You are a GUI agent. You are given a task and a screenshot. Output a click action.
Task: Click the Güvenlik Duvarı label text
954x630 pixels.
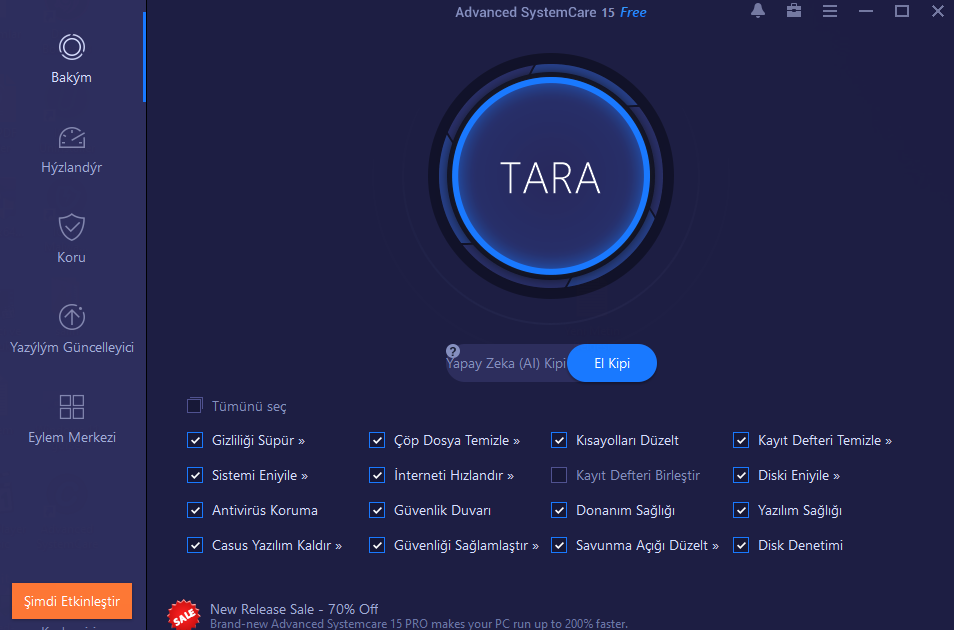[442, 511]
